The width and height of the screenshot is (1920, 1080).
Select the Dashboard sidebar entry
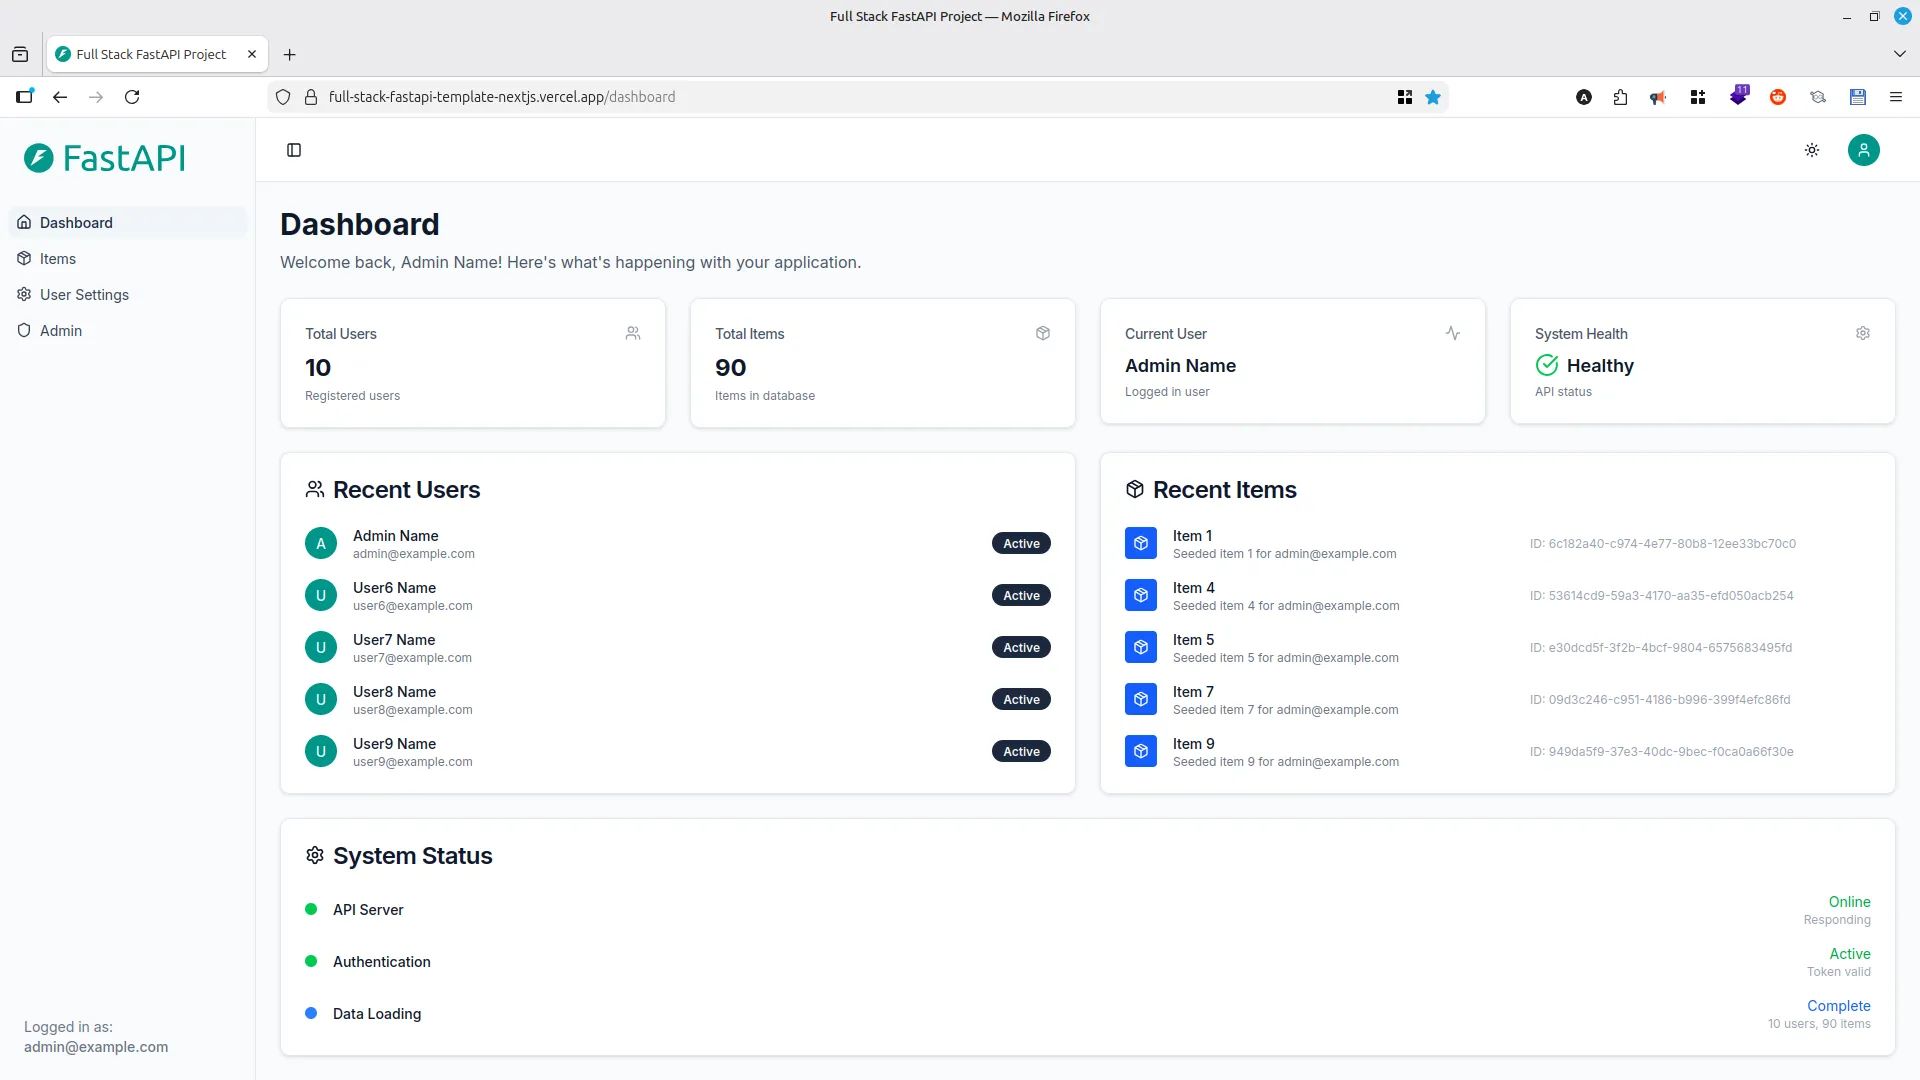[x=74, y=222]
